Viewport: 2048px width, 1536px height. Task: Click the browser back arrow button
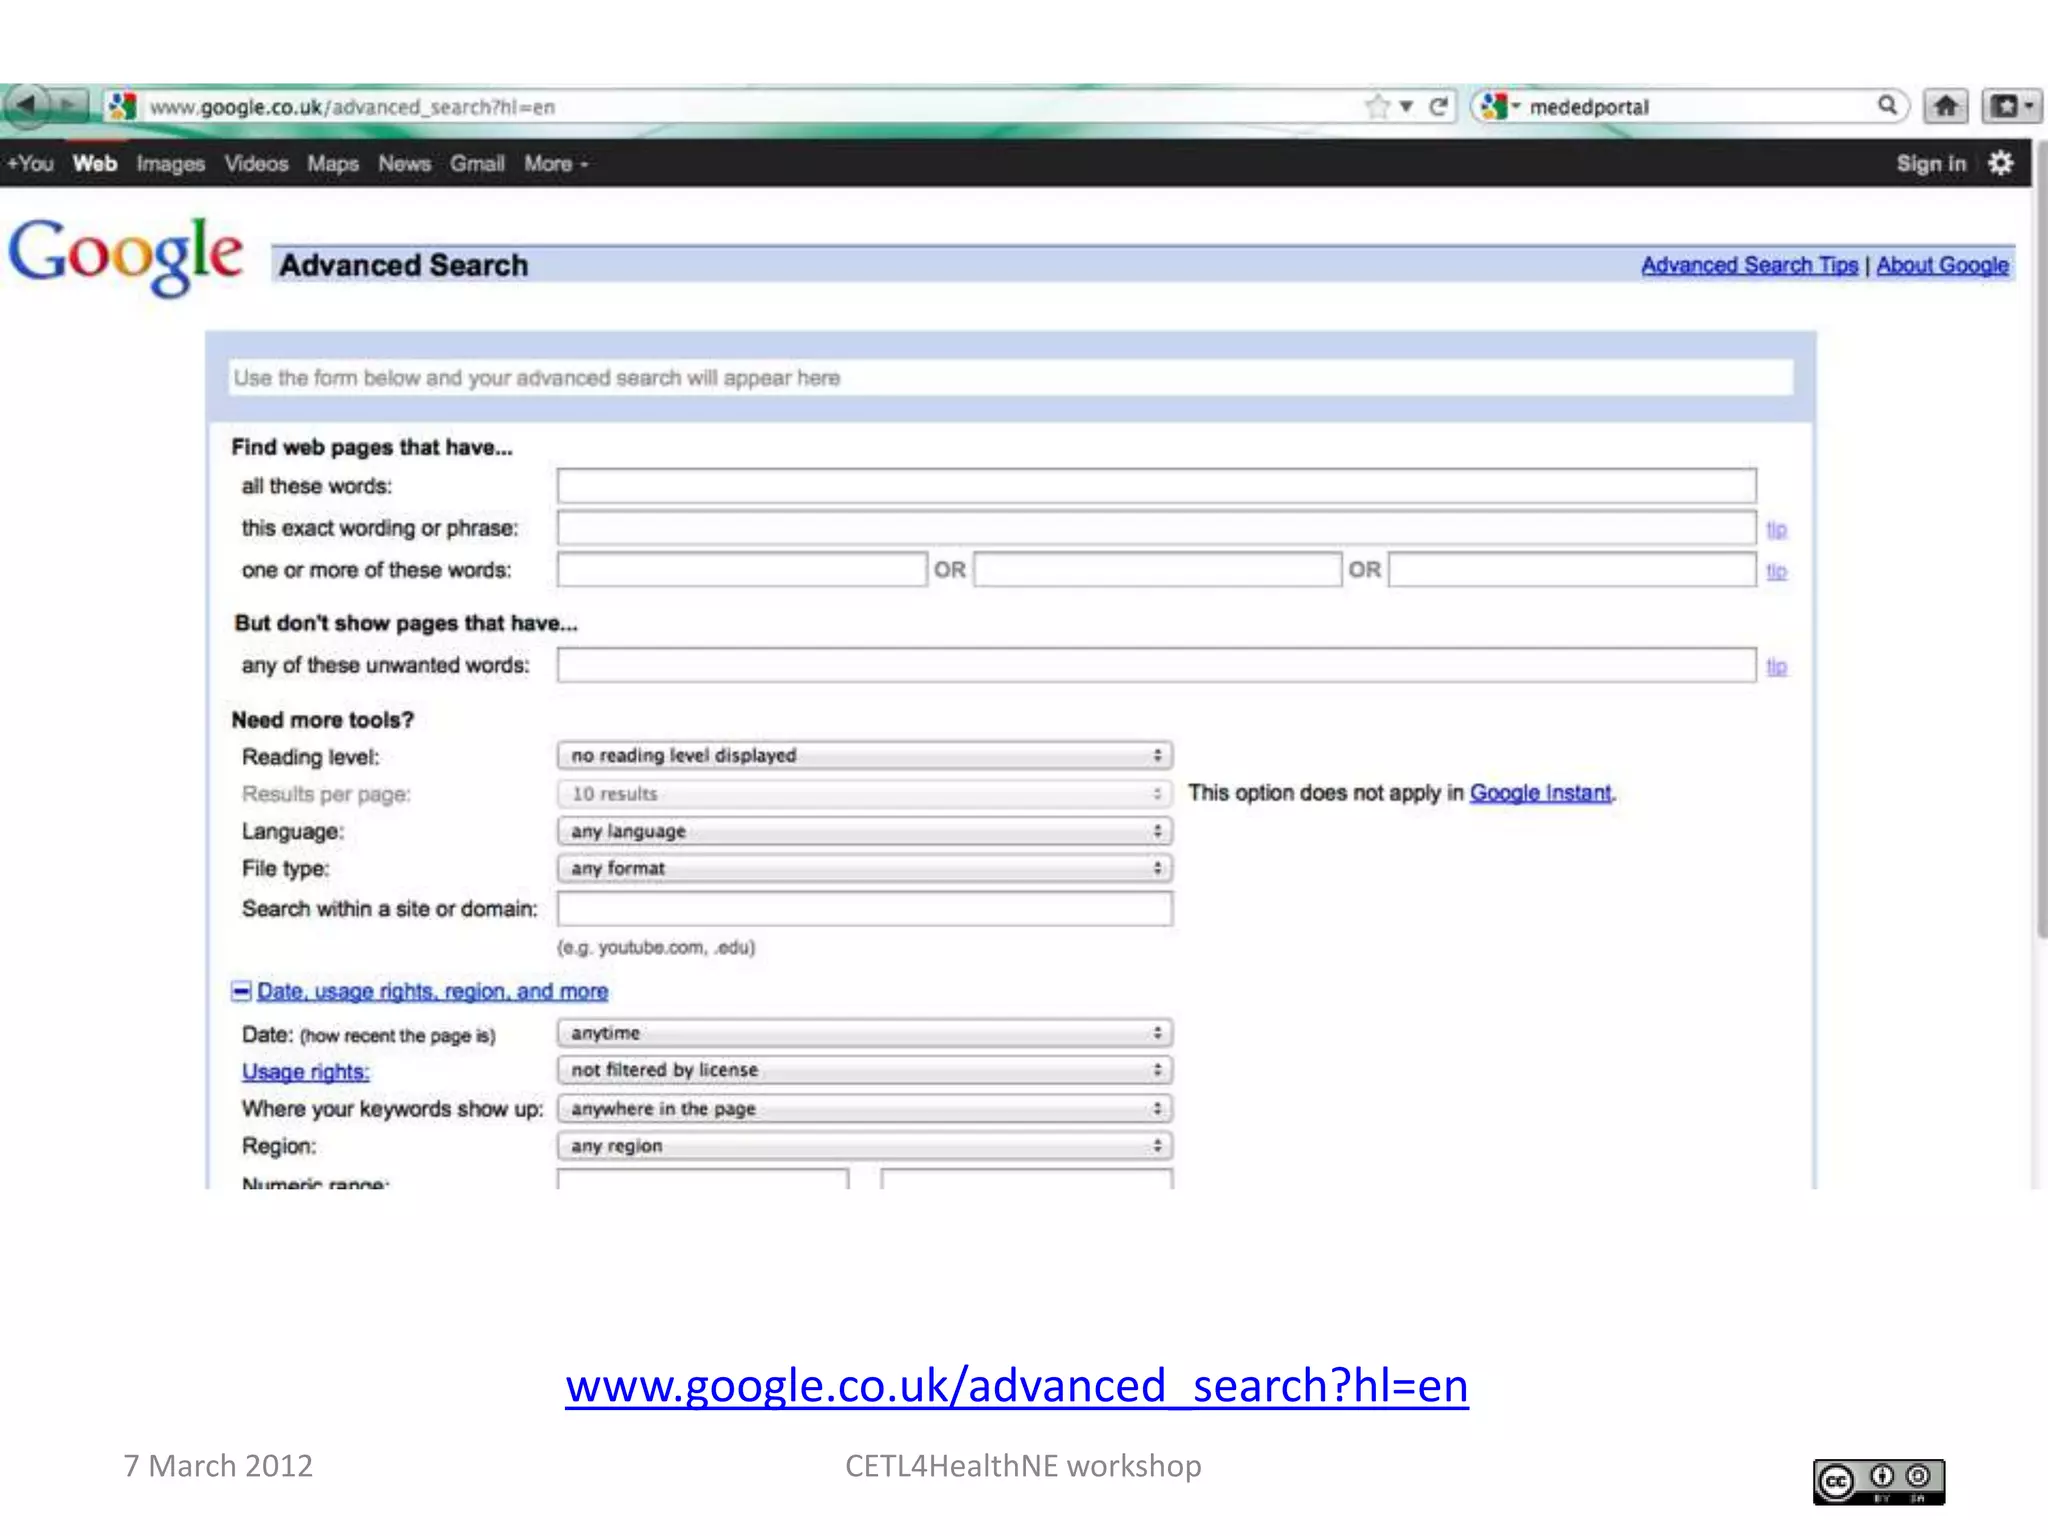click(27, 104)
